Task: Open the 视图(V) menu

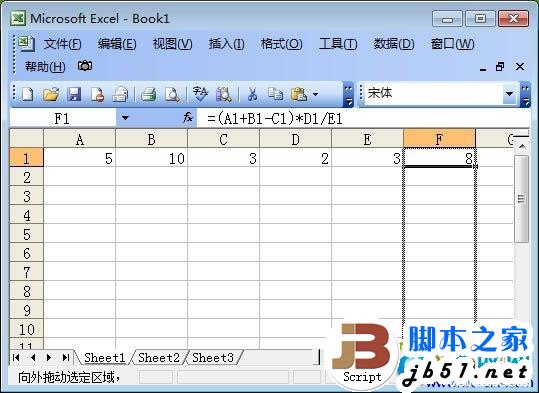Action: tap(172, 44)
